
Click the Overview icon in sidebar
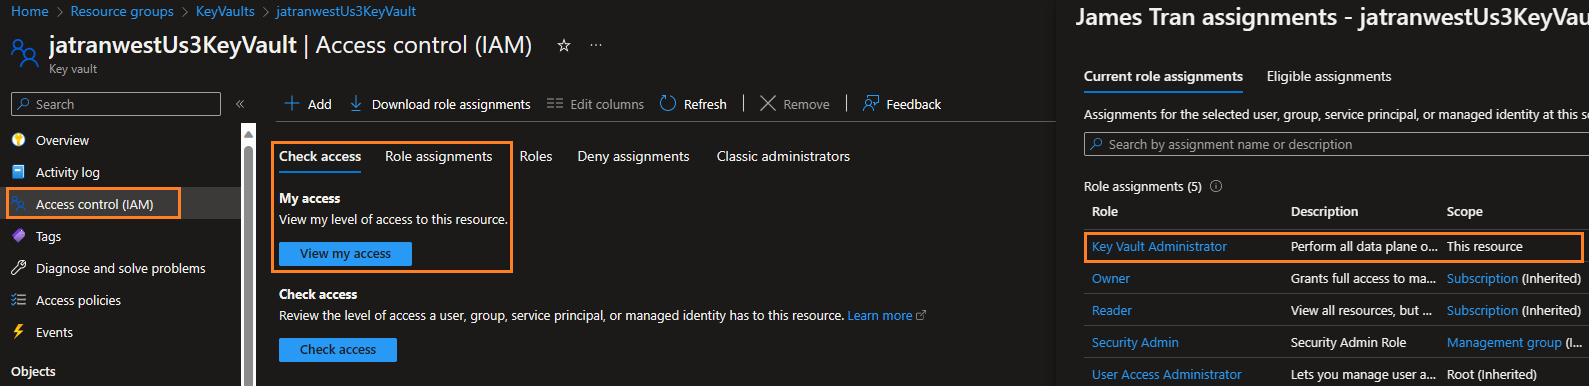click(x=18, y=140)
